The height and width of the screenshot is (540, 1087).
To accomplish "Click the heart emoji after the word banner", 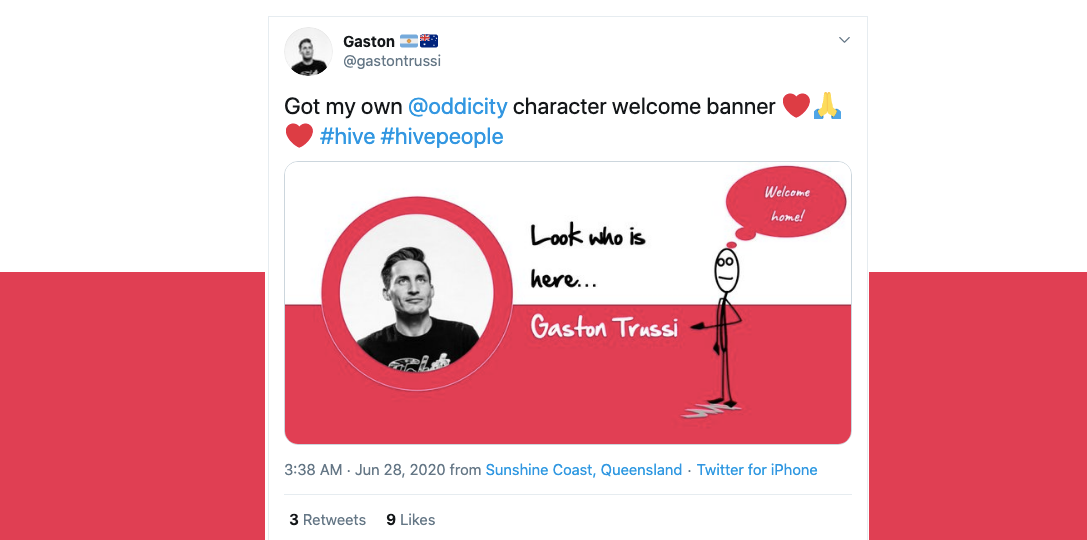I will (x=796, y=105).
